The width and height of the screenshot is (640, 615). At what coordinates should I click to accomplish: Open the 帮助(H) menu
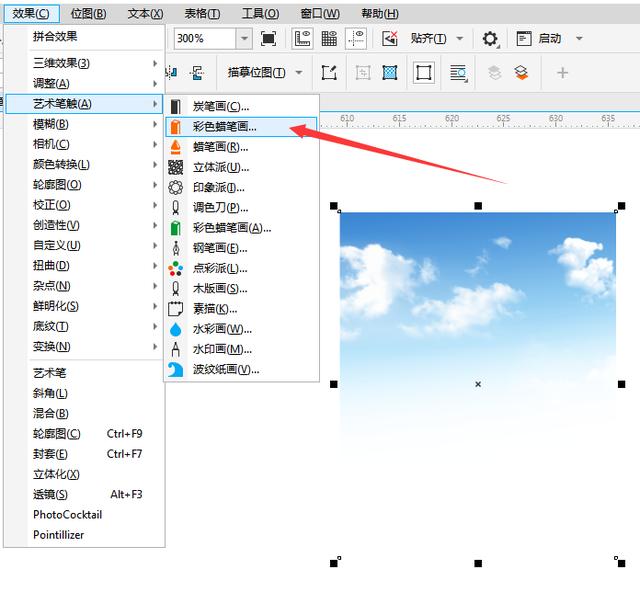pyautogui.click(x=380, y=14)
